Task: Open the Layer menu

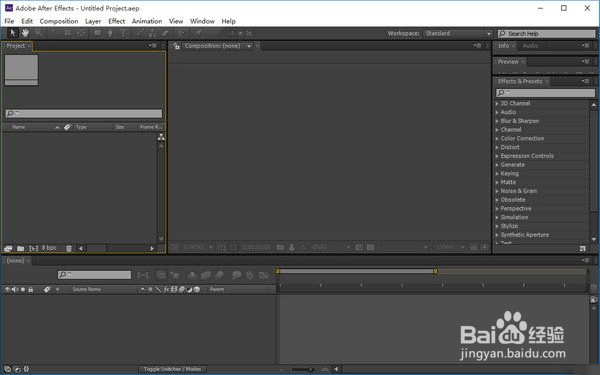Action: click(93, 21)
